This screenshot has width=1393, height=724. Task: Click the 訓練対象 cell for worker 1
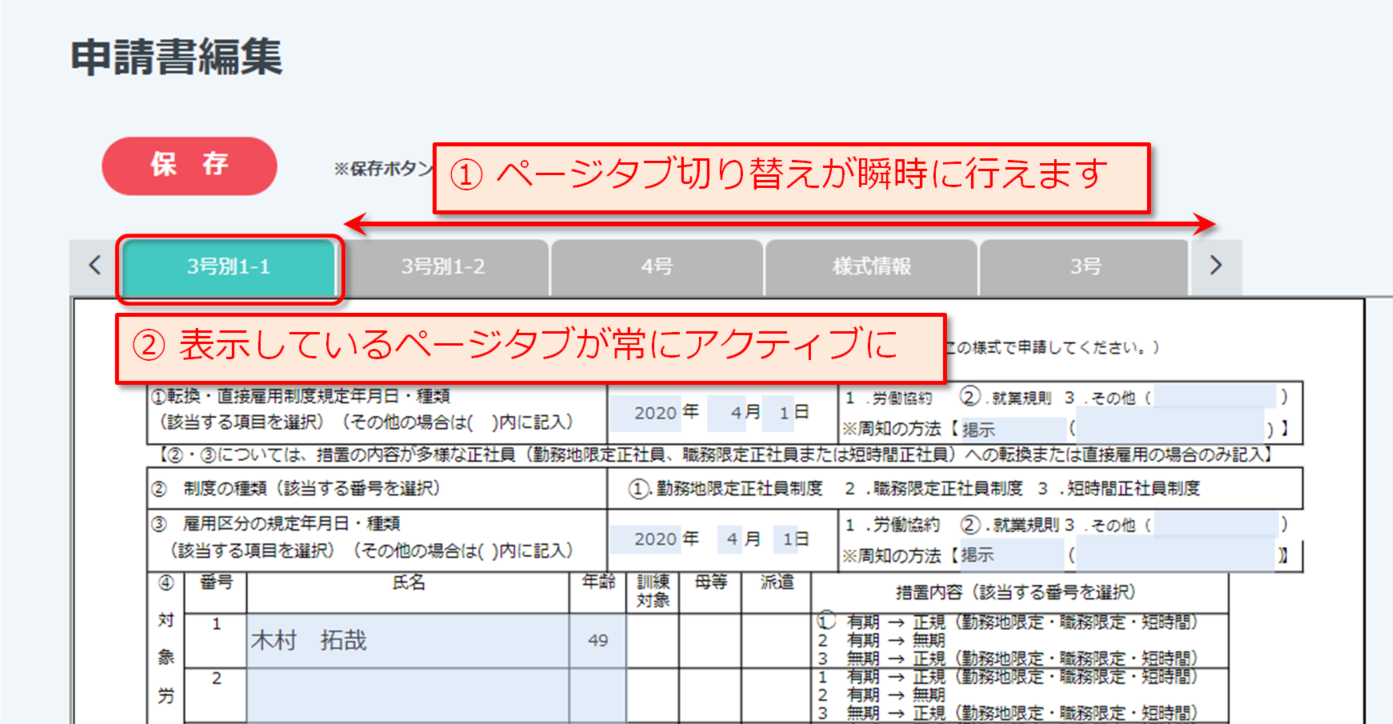[653, 641]
